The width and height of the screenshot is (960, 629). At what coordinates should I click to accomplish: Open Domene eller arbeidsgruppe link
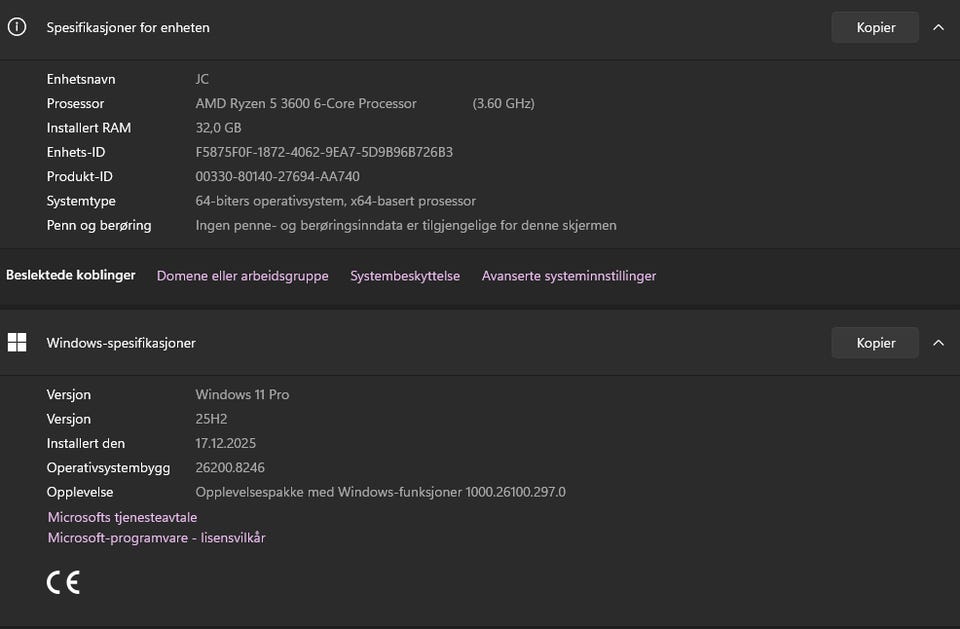coord(242,276)
